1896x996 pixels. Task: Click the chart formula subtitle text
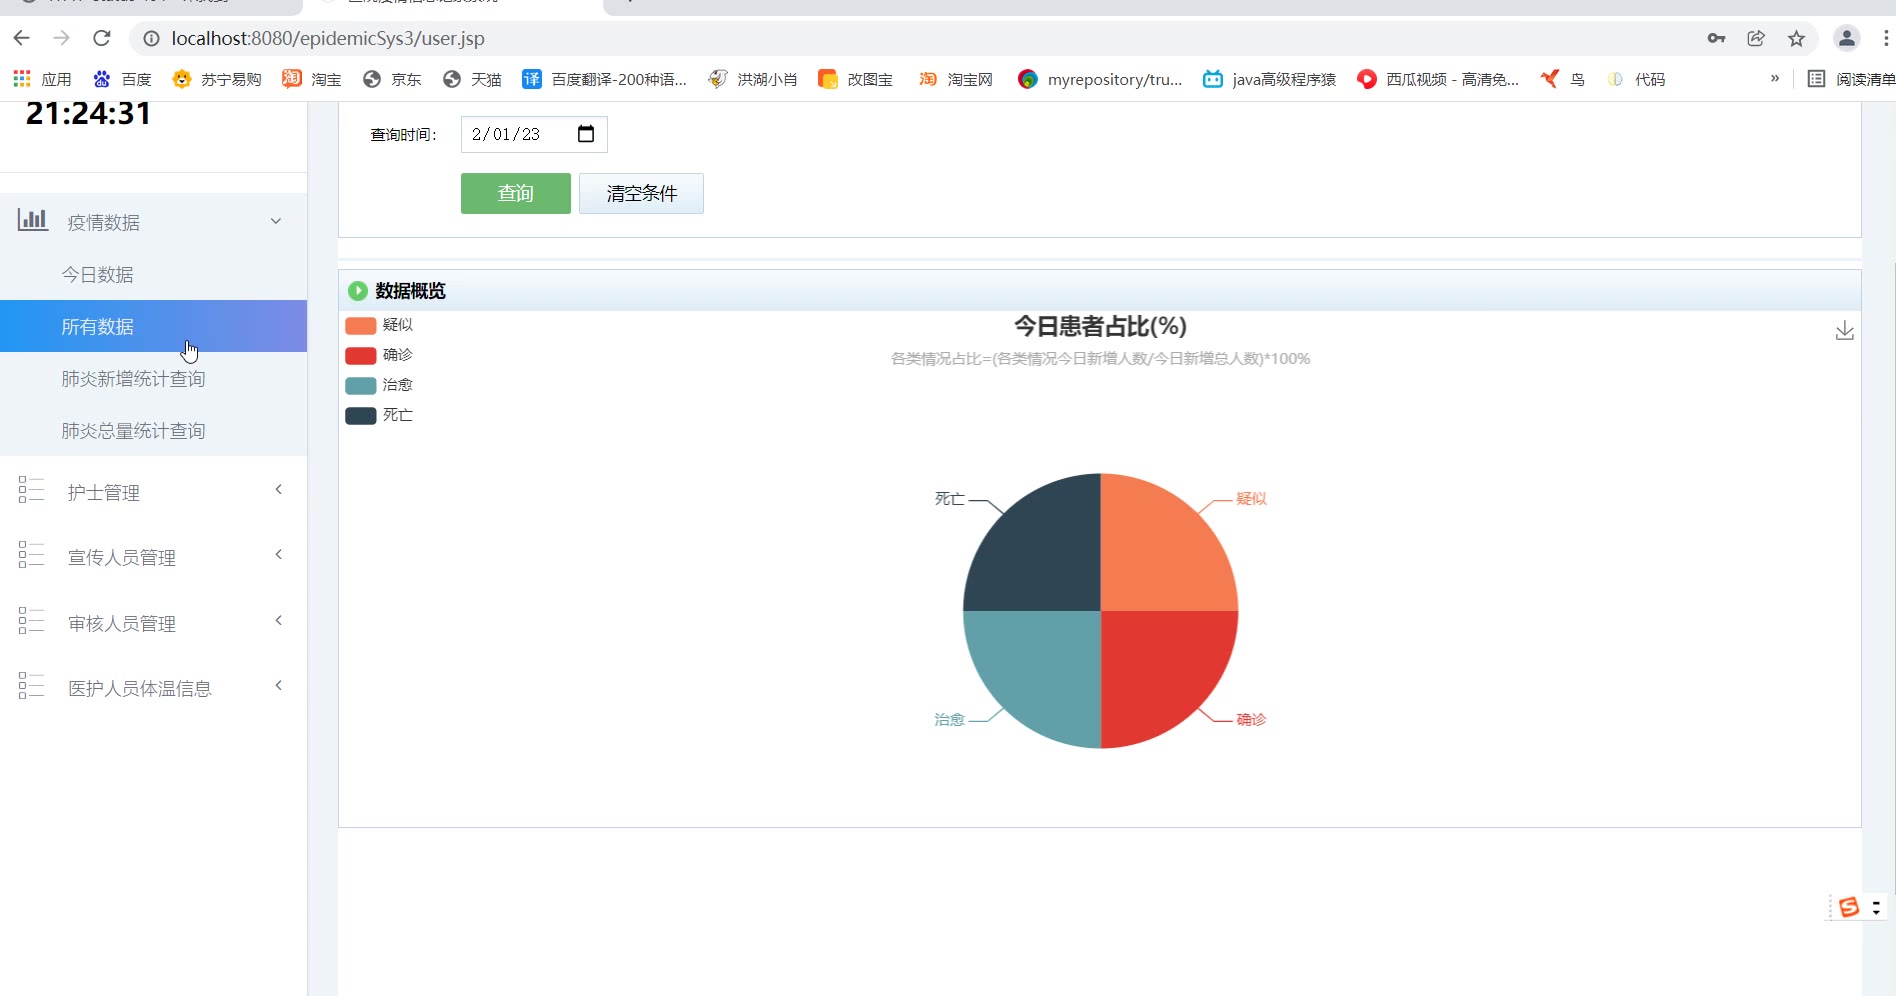click(1100, 358)
